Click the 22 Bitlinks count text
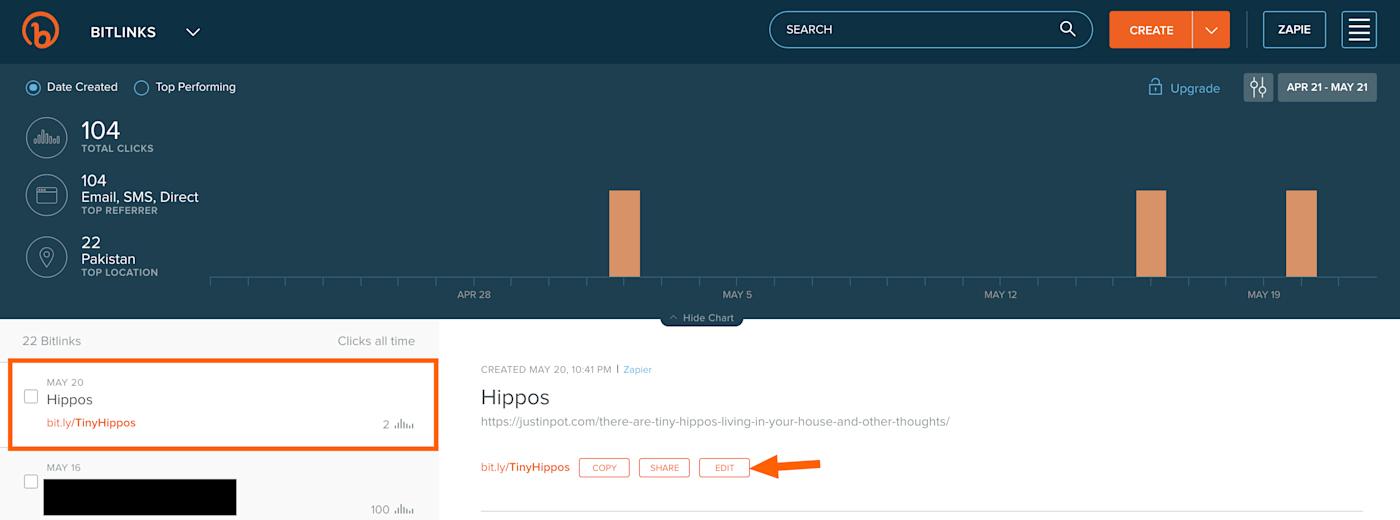Image resolution: width=1400 pixels, height=520 pixels. coord(52,341)
